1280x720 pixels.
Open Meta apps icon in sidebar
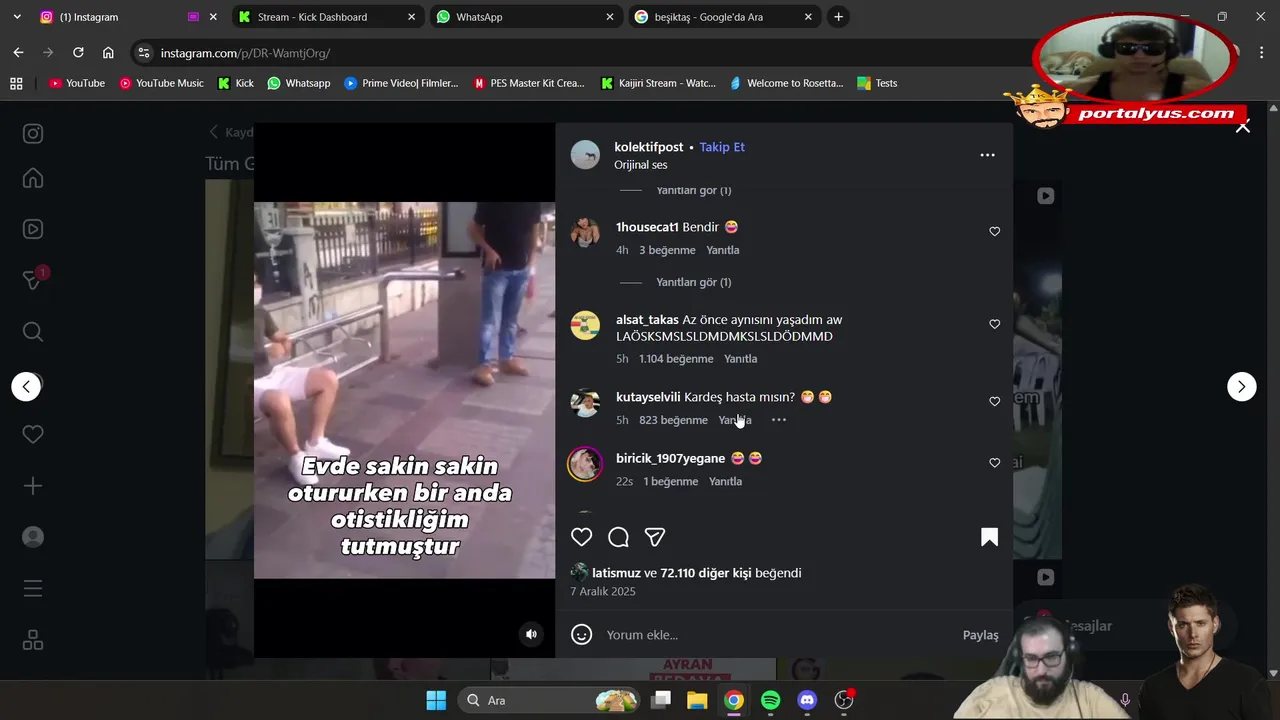[33, 639]
